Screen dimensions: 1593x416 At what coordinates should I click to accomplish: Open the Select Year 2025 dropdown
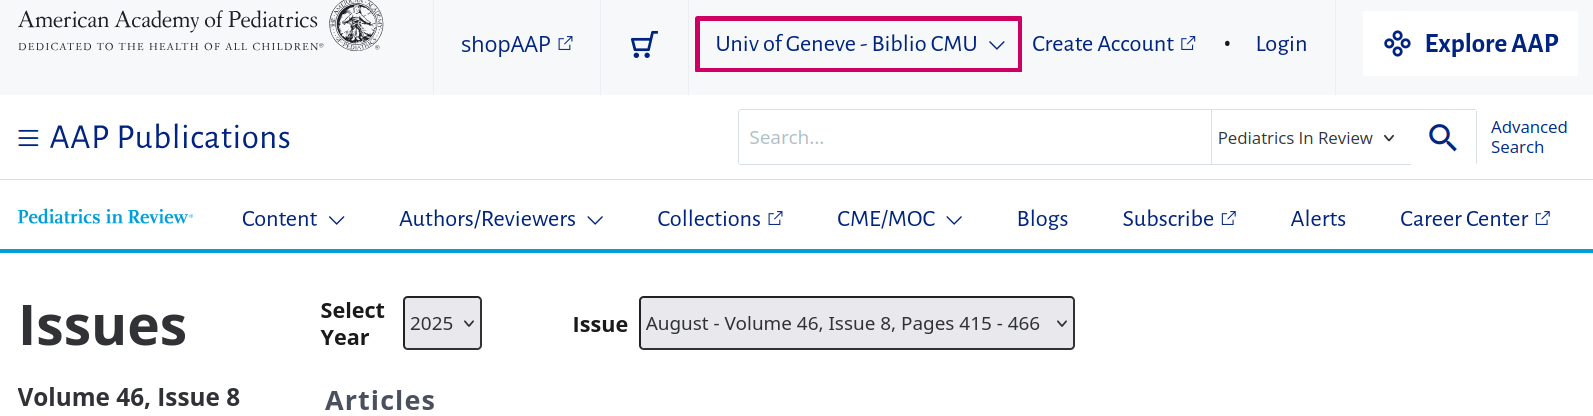click(x=442, y=323)
